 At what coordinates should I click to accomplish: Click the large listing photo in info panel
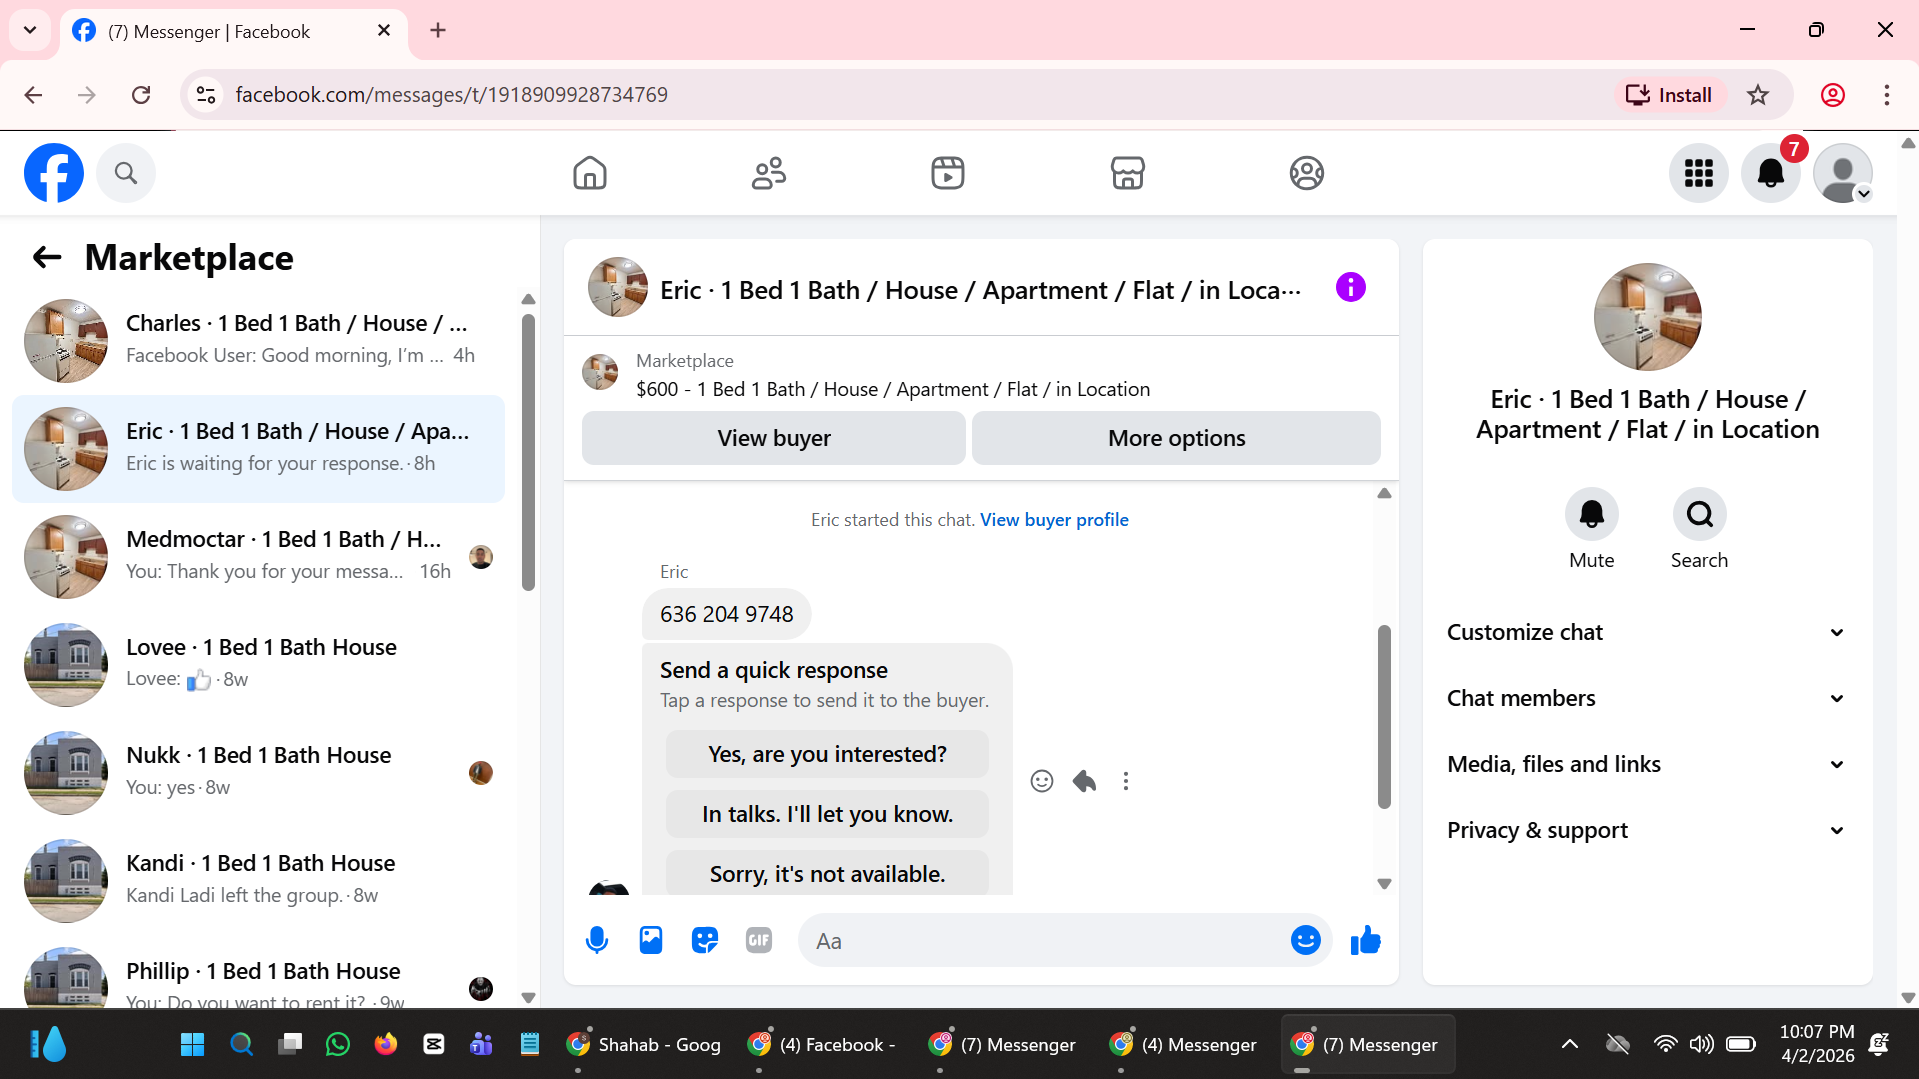(x=1647, y=317)
